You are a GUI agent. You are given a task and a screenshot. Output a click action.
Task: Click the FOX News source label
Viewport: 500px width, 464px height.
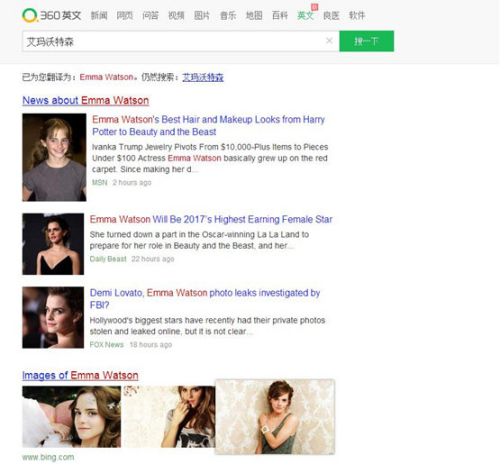[107, 345]
